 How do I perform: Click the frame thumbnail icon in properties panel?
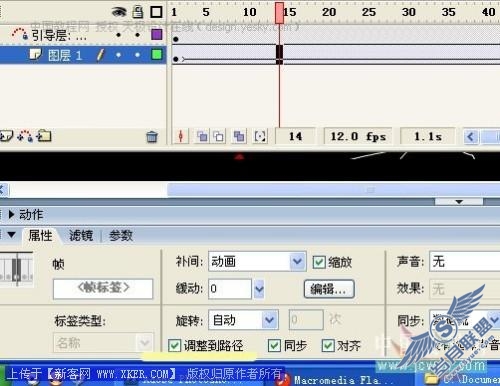point(17,269)
